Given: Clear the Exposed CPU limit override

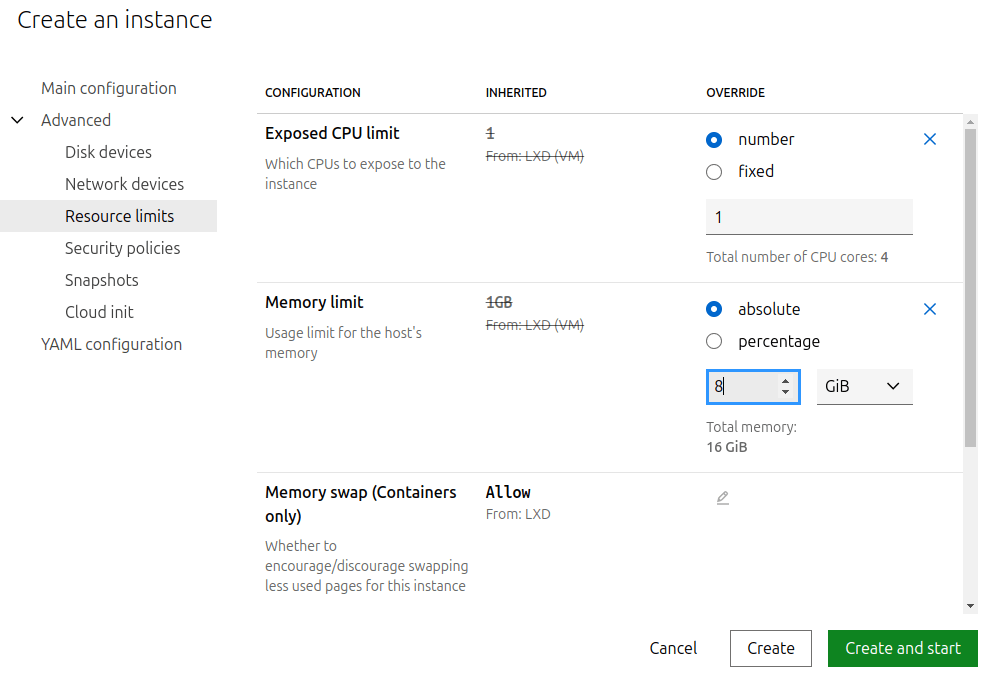Looking at the screenshot, I should pyautogui.click(x=929, y=140).
